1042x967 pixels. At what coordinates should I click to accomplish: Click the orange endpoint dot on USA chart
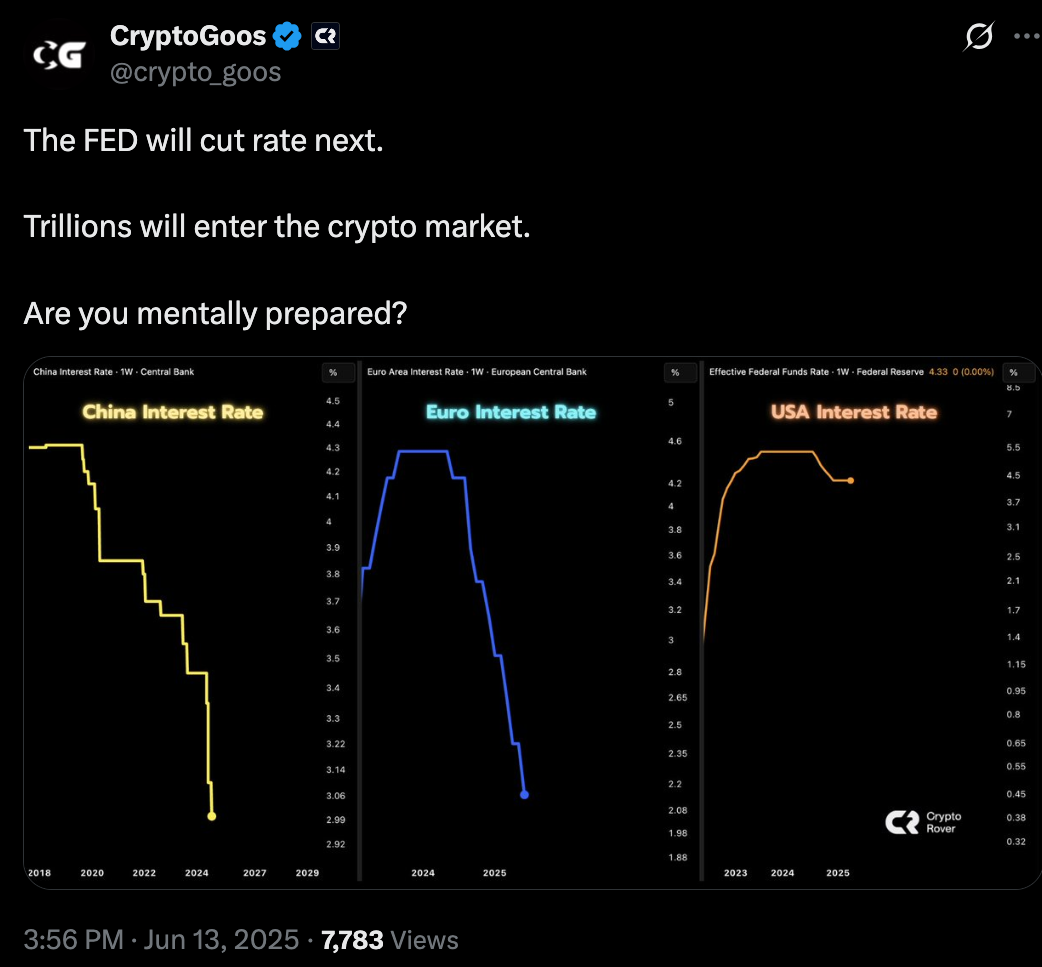pos(851,481)
